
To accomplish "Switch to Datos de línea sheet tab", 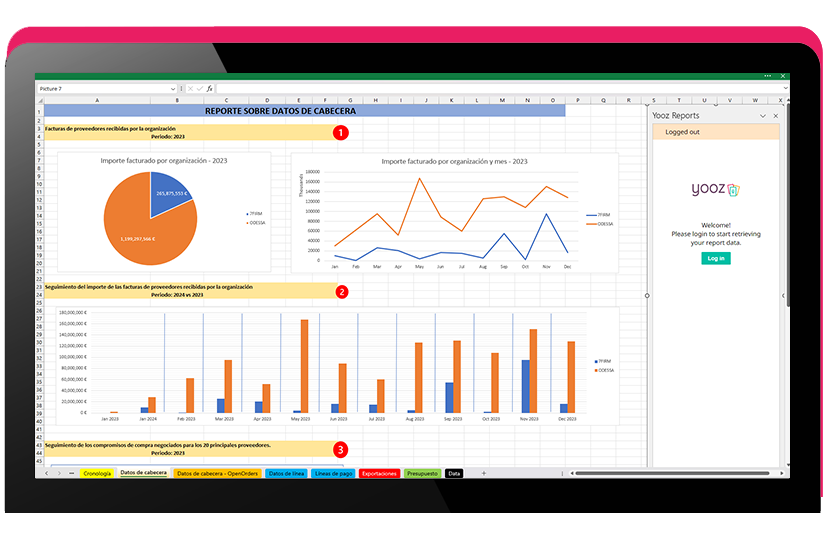I will (286, 474).
